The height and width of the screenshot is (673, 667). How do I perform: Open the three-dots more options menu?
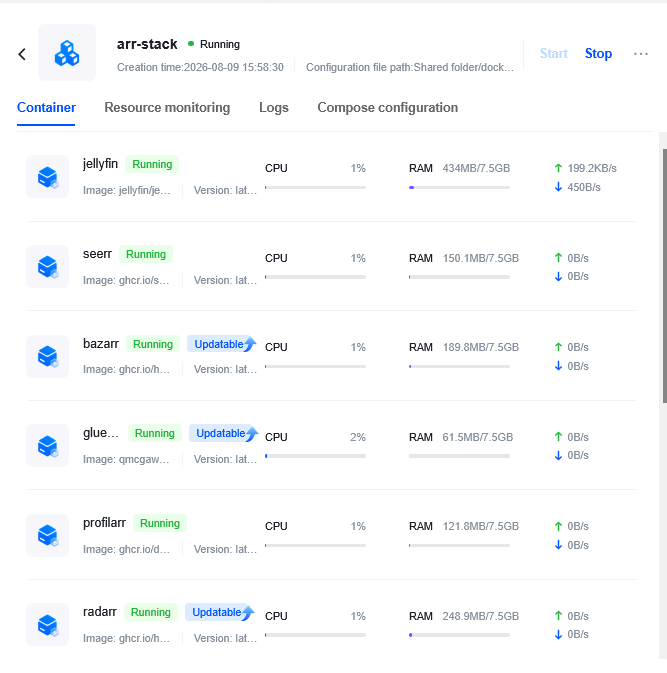[640, 54]
